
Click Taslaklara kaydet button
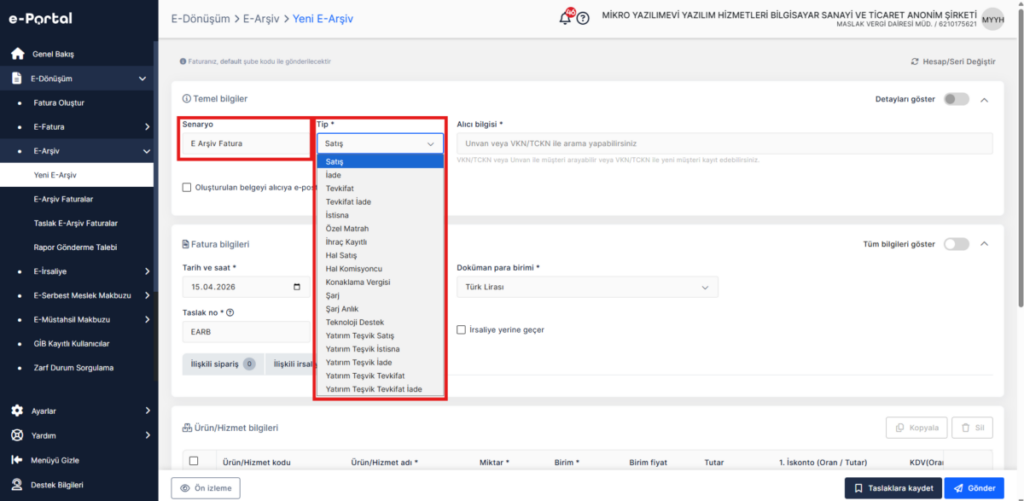893,488
